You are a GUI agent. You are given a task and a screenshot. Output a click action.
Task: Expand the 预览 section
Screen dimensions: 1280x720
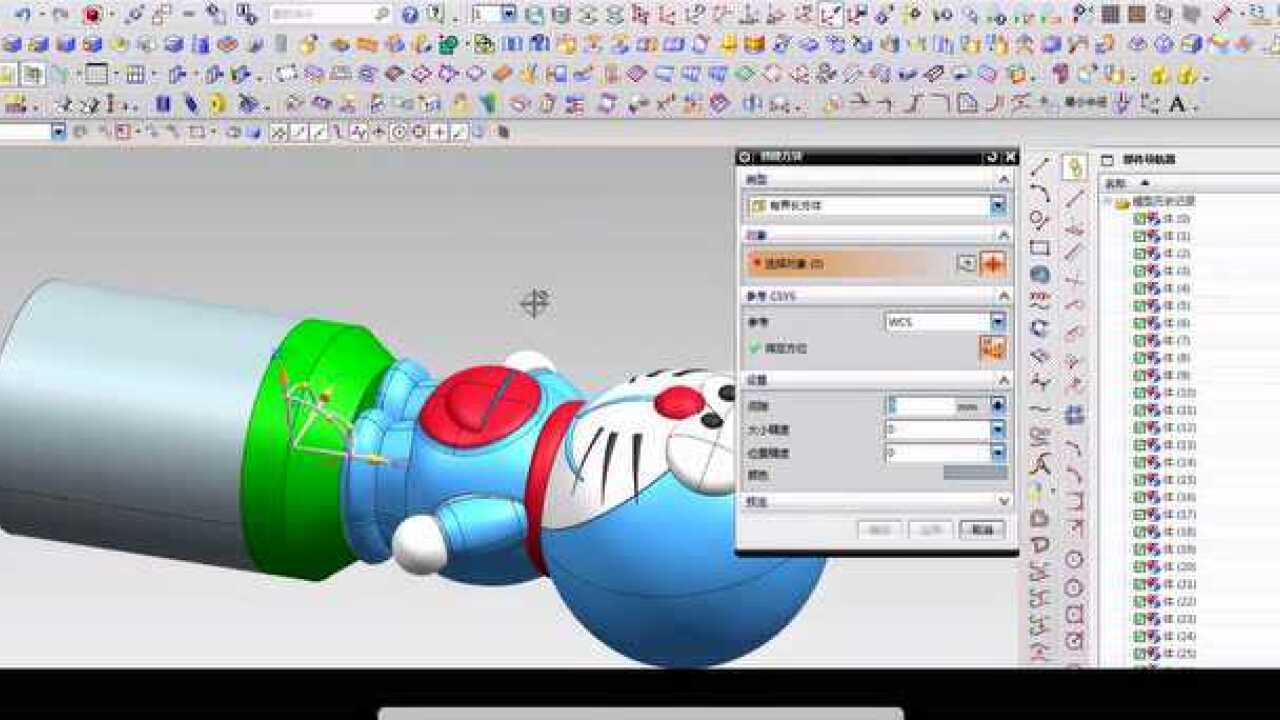pyautogui.click(x=1004, y=500)
